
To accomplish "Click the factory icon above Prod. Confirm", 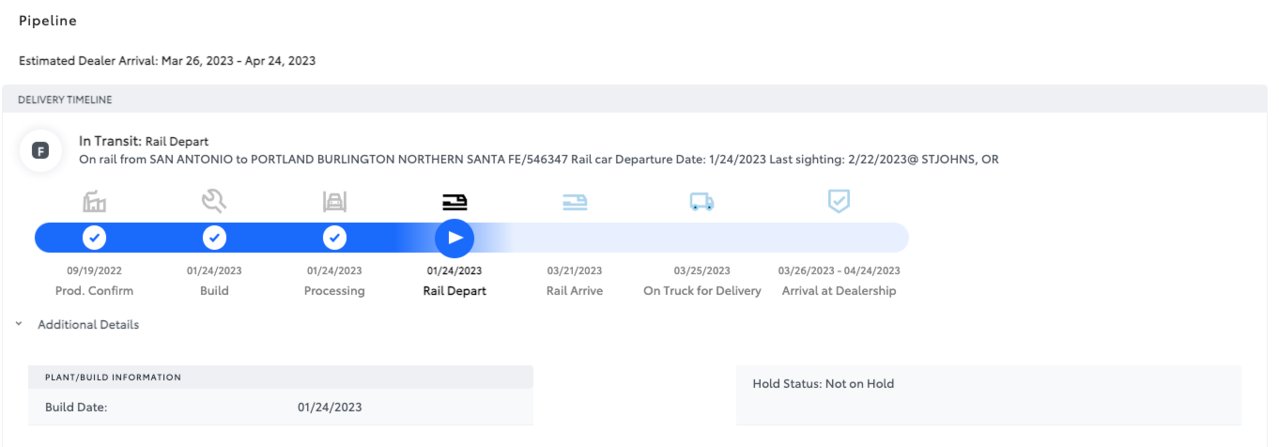I will click(x=94, y=202).
